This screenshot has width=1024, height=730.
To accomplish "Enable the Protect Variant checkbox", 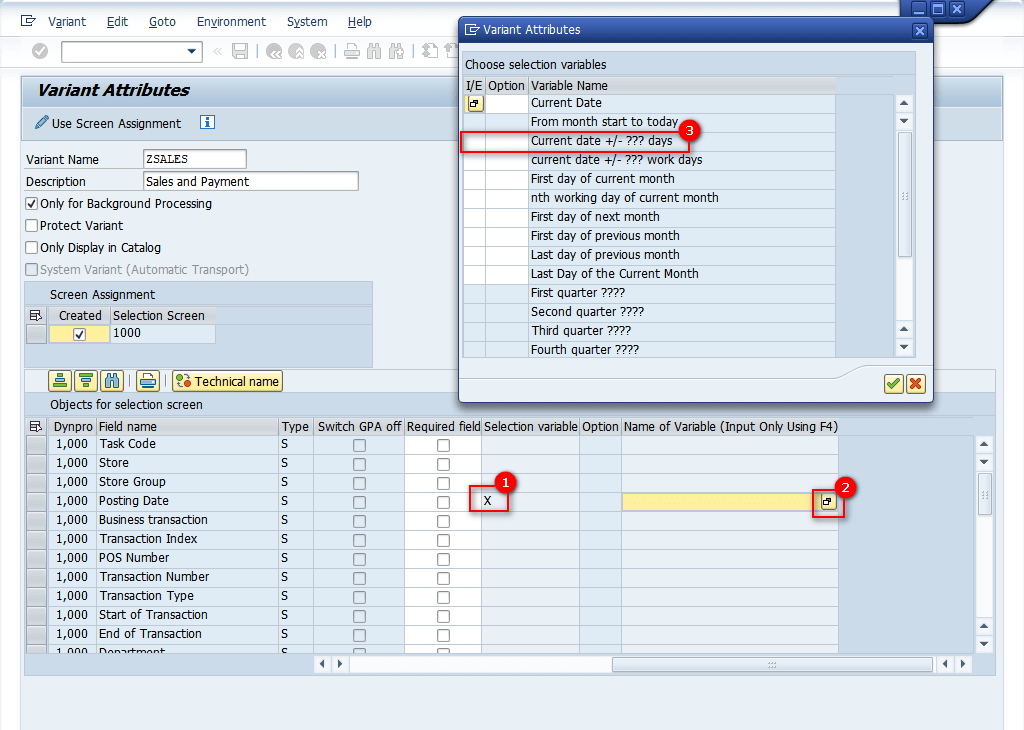I will [x=32, y=226].
